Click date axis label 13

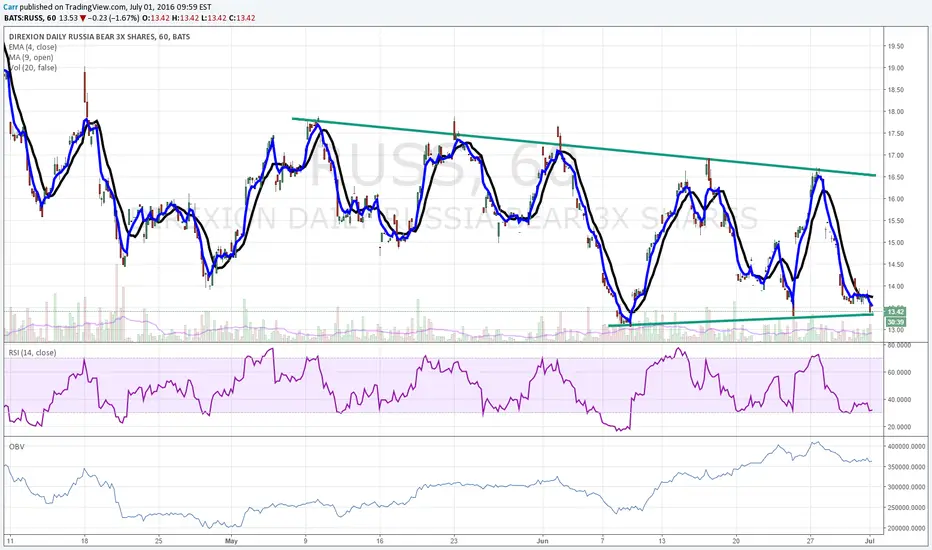tap(662, 541)
